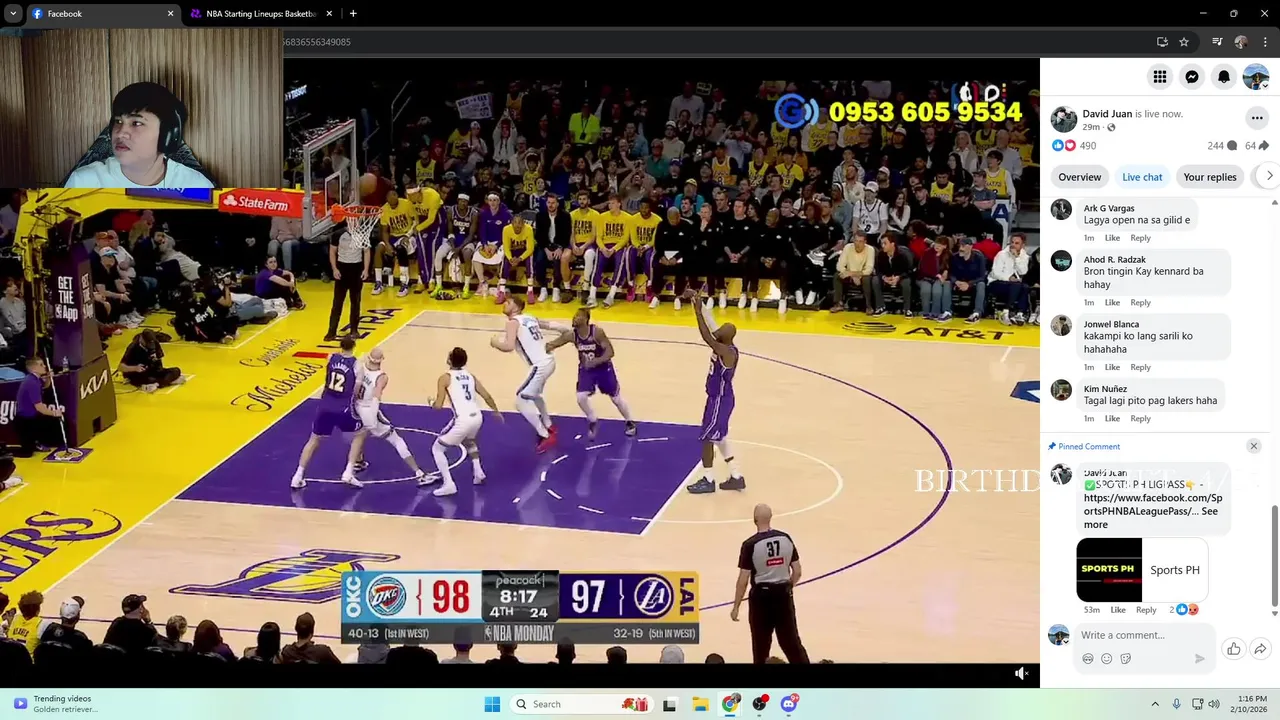Reply to Ark G Vargas's comment

[x=1141, y=238]
